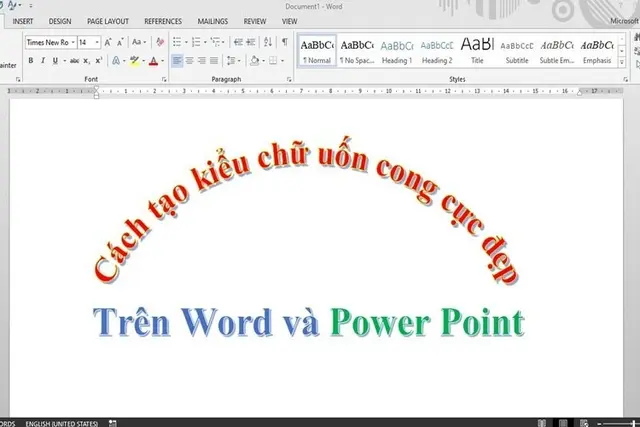Expand underline style options arrow
Screen dimensions: 640x427
coord(64,61)
